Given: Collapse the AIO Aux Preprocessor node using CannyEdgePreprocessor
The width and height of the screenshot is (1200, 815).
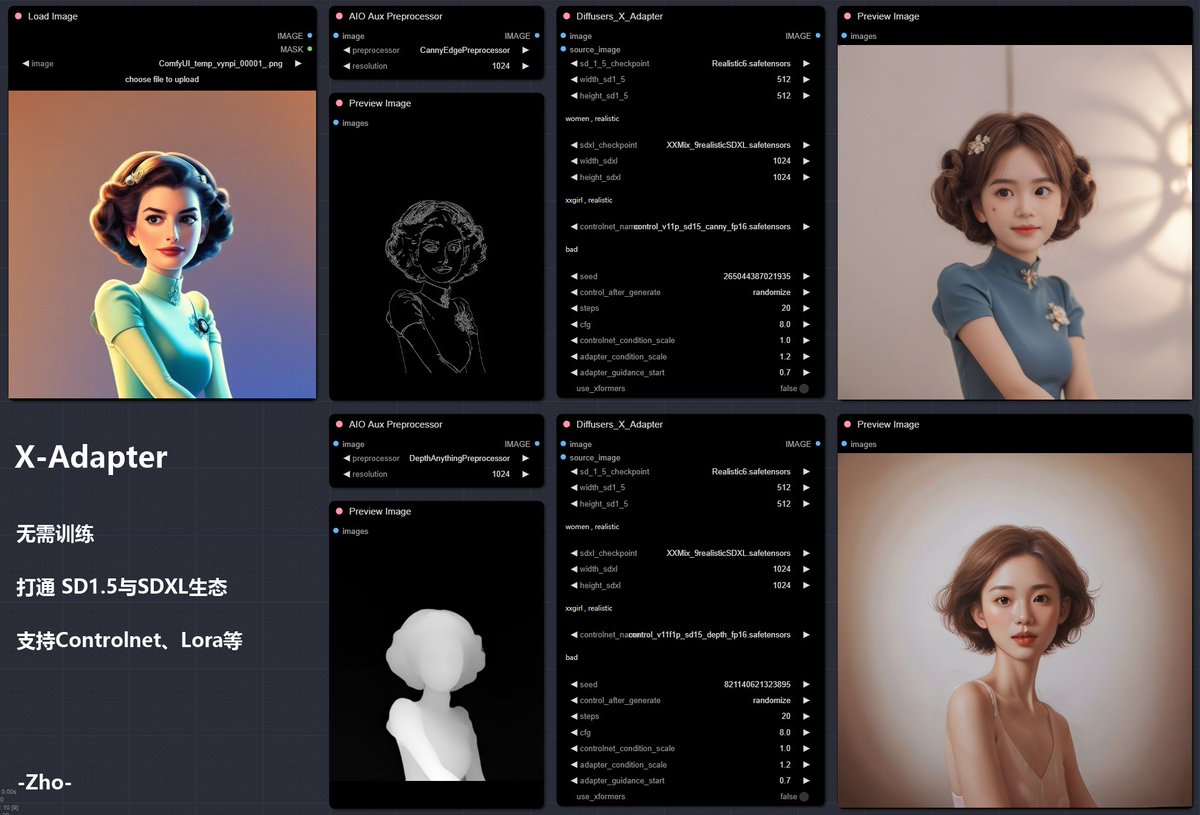Looking at the screenshot, I should click(x=340, y=16).
